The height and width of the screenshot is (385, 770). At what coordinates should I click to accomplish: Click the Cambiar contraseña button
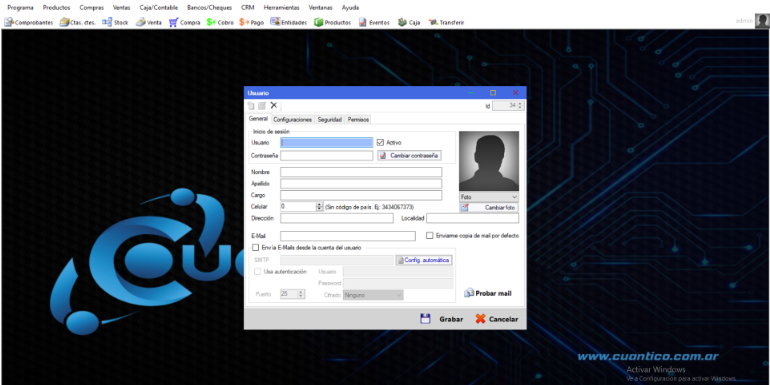[410, 156]
